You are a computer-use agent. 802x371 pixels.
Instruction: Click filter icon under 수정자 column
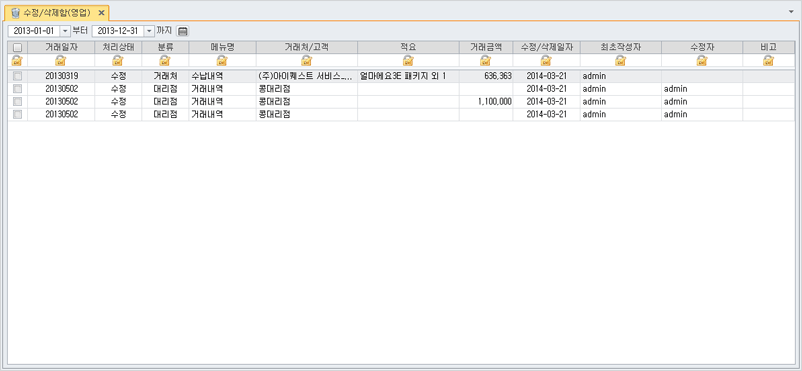coord(702,61)
